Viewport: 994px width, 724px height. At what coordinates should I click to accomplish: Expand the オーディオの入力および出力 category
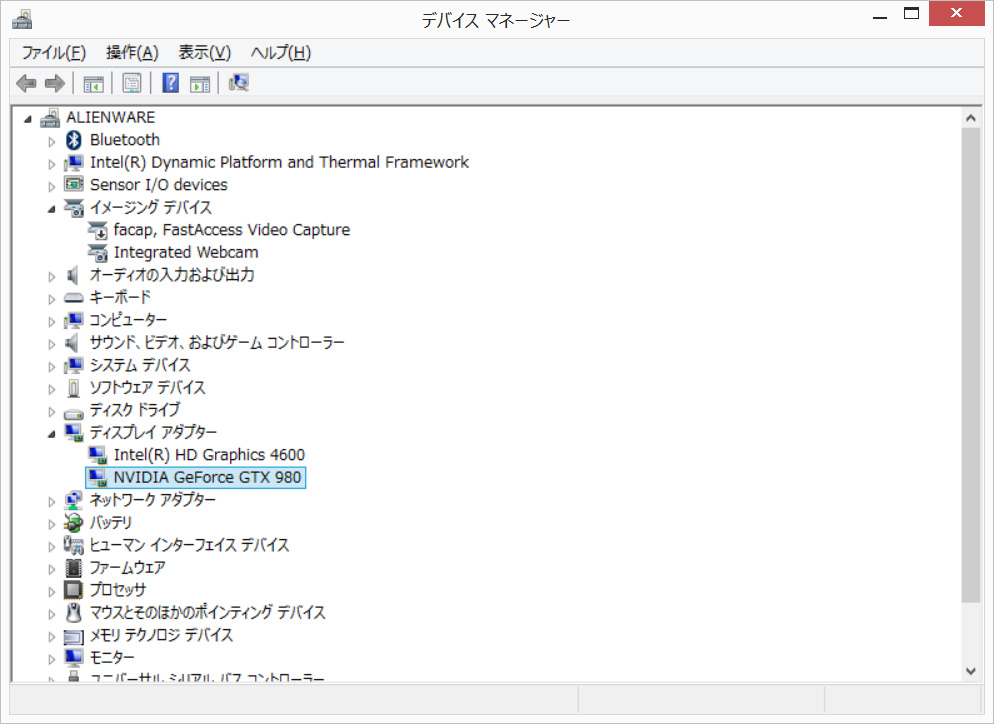pos(52,276)
